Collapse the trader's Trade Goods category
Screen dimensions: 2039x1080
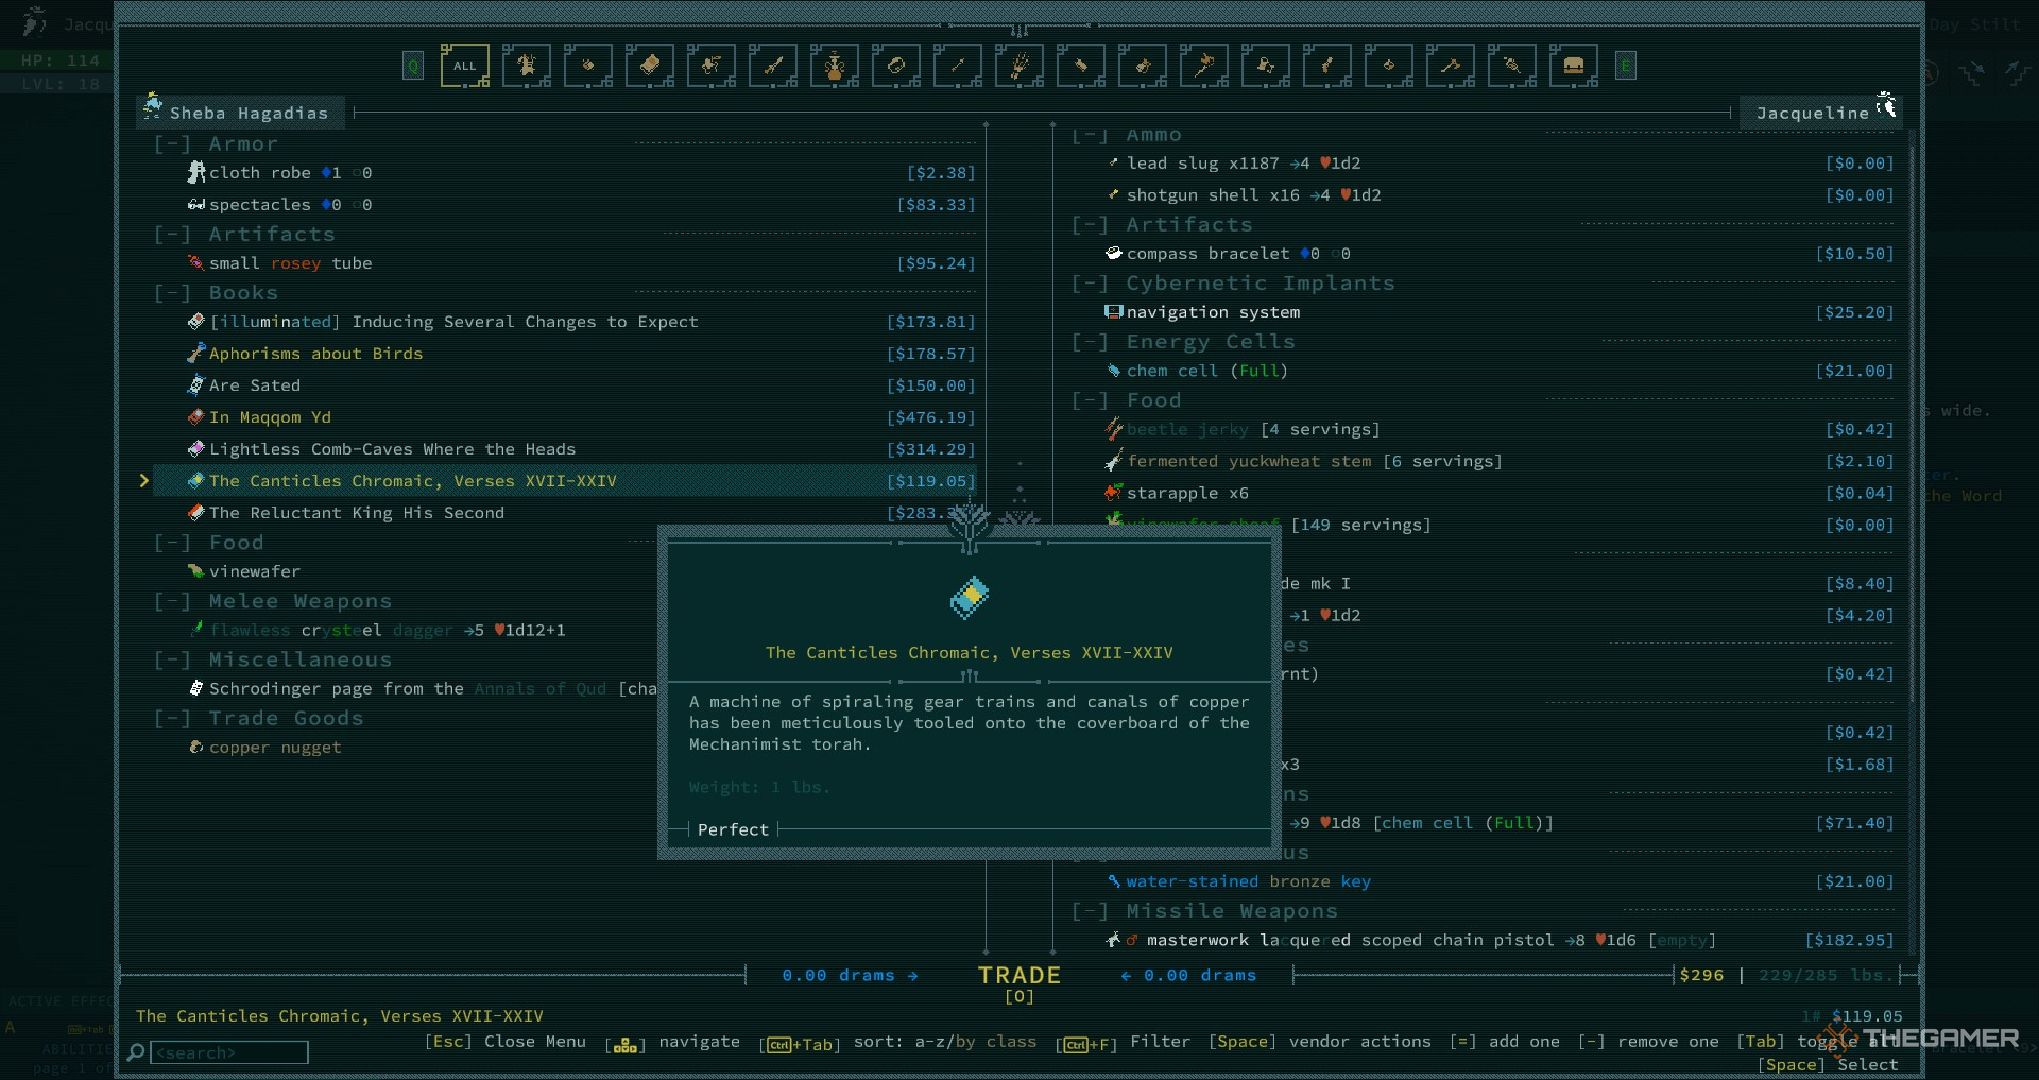(x=172, y=718)
